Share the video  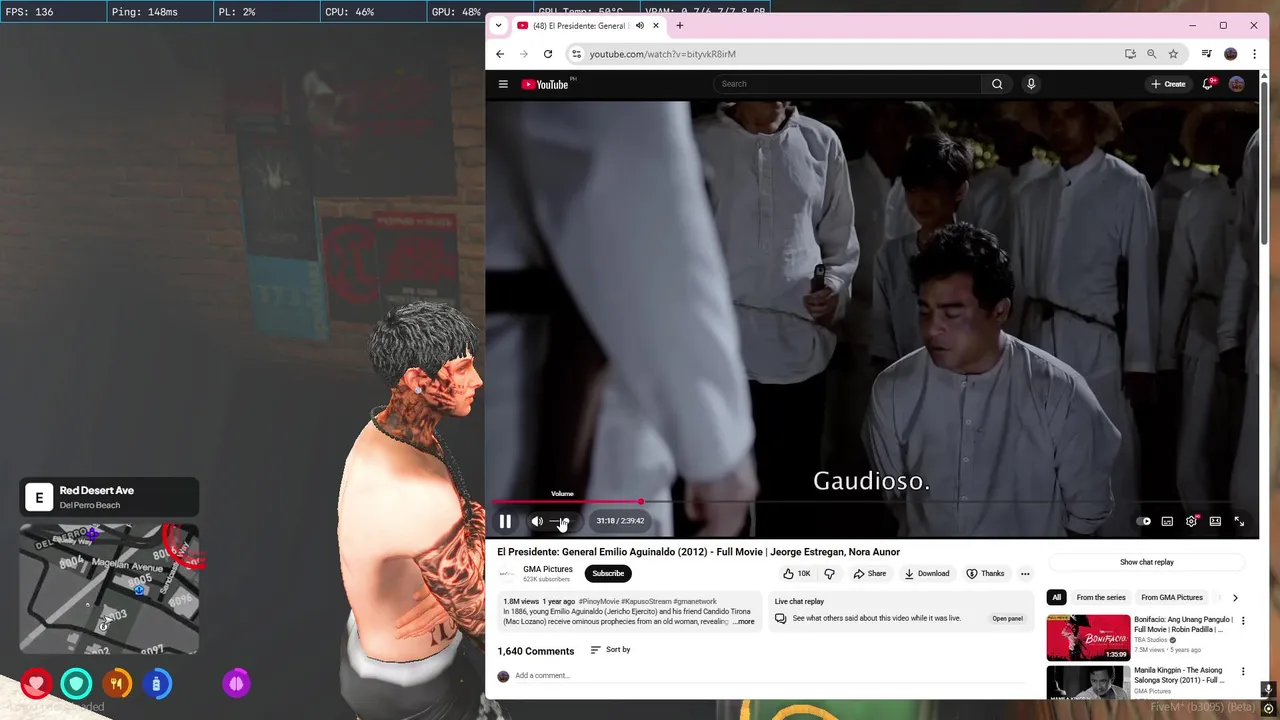coord(869,573)
